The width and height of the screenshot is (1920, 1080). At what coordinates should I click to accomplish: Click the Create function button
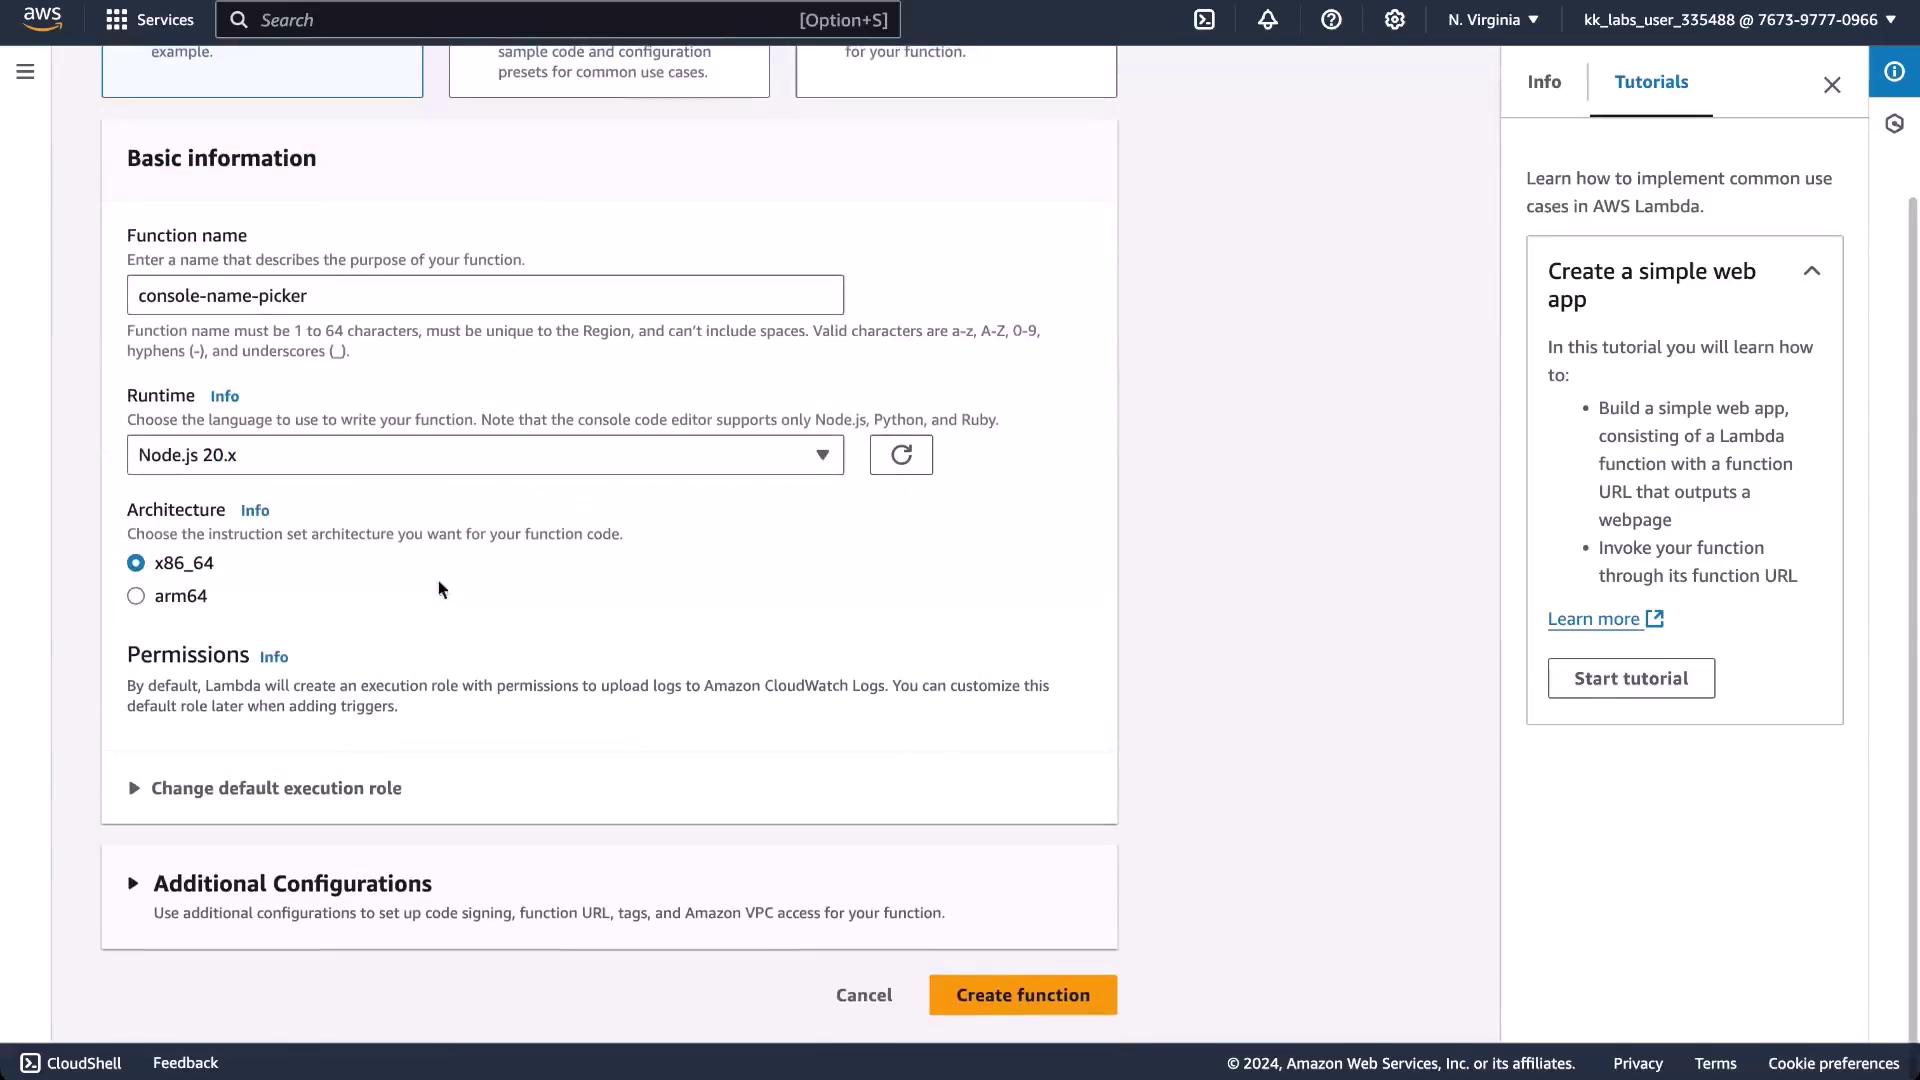click(x=1023, y=995)
